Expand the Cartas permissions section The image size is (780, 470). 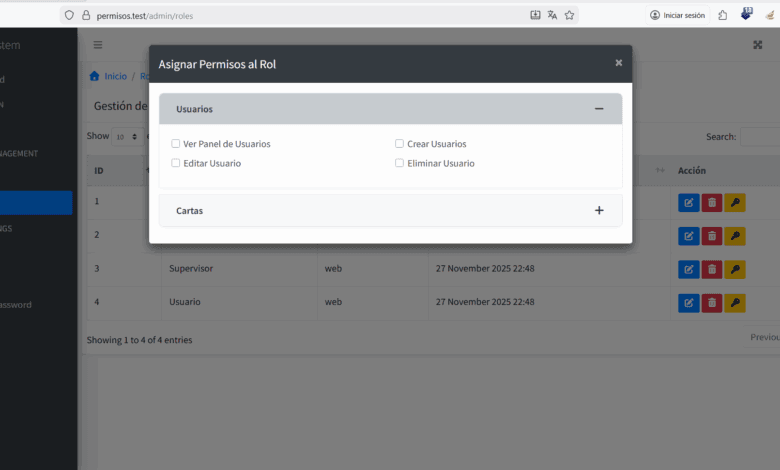pyautogui.click(x=599, y=211)
